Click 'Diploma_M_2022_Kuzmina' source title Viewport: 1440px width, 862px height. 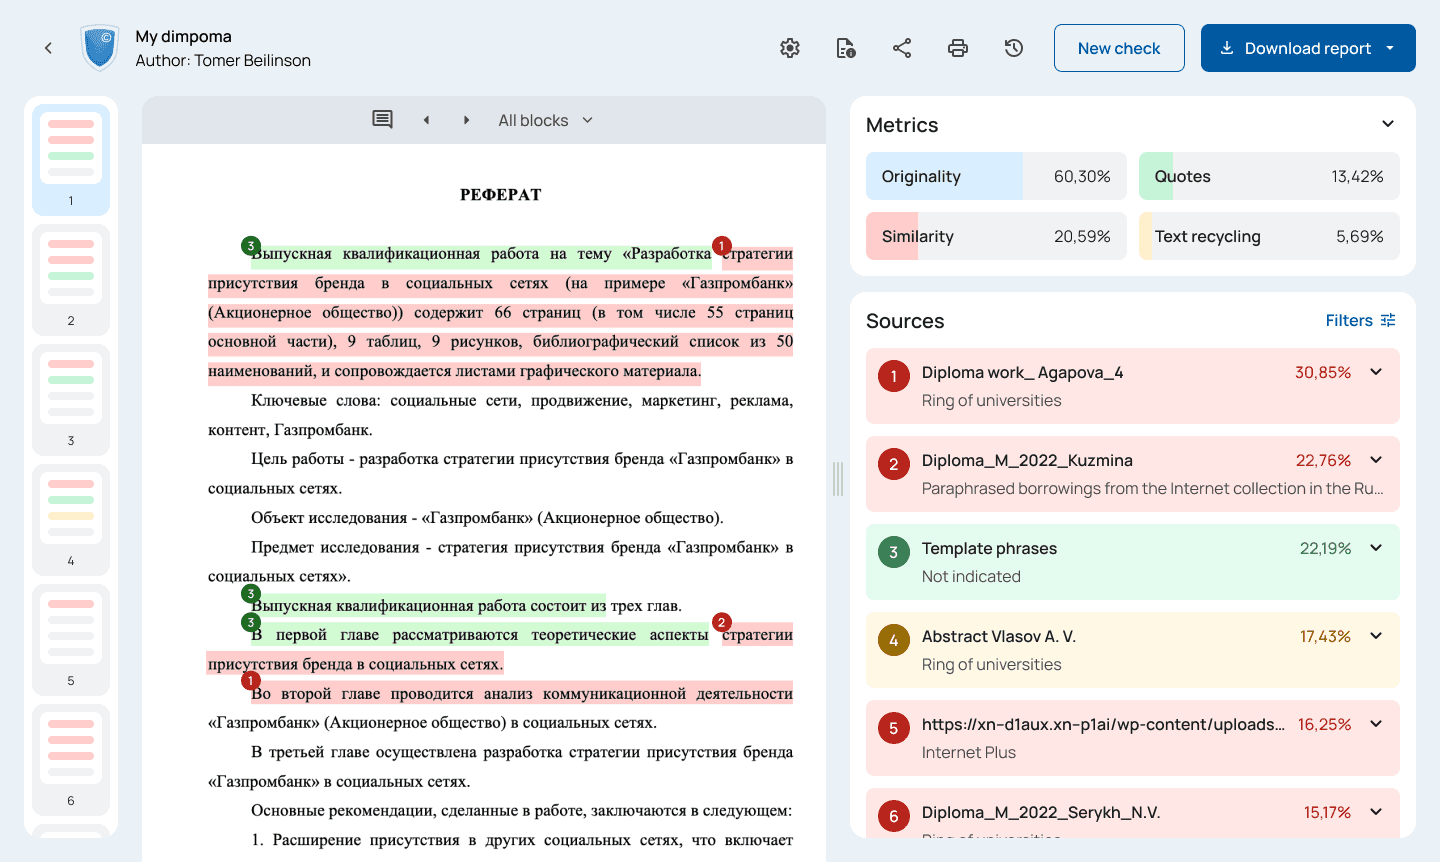coord(1027,460)
